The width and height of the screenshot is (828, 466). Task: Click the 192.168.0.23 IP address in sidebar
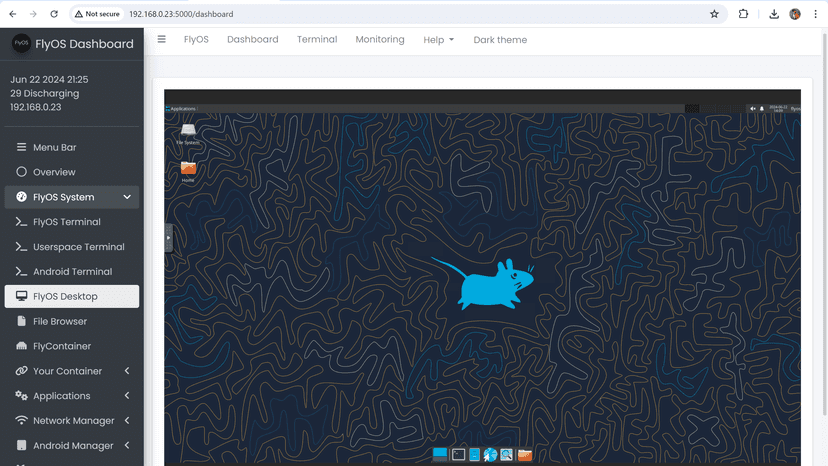point(36,107)
